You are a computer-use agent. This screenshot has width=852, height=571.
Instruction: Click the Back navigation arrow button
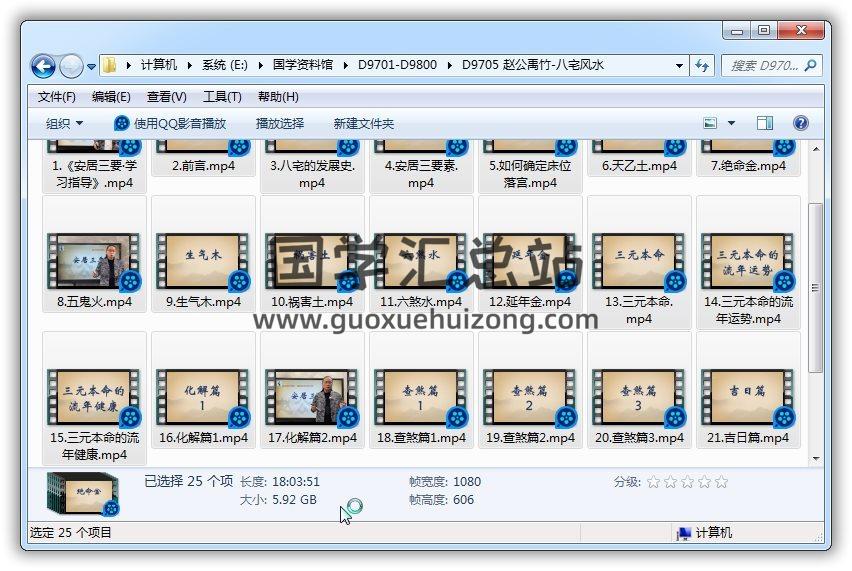point(43,66)
